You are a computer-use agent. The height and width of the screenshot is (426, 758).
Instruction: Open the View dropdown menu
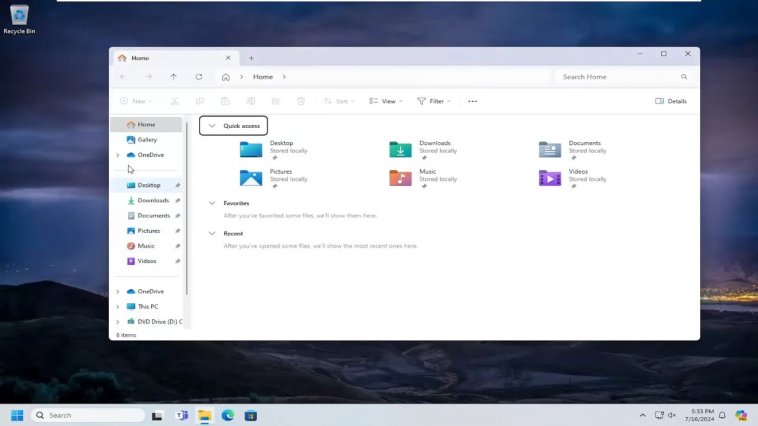pos(385,101)
